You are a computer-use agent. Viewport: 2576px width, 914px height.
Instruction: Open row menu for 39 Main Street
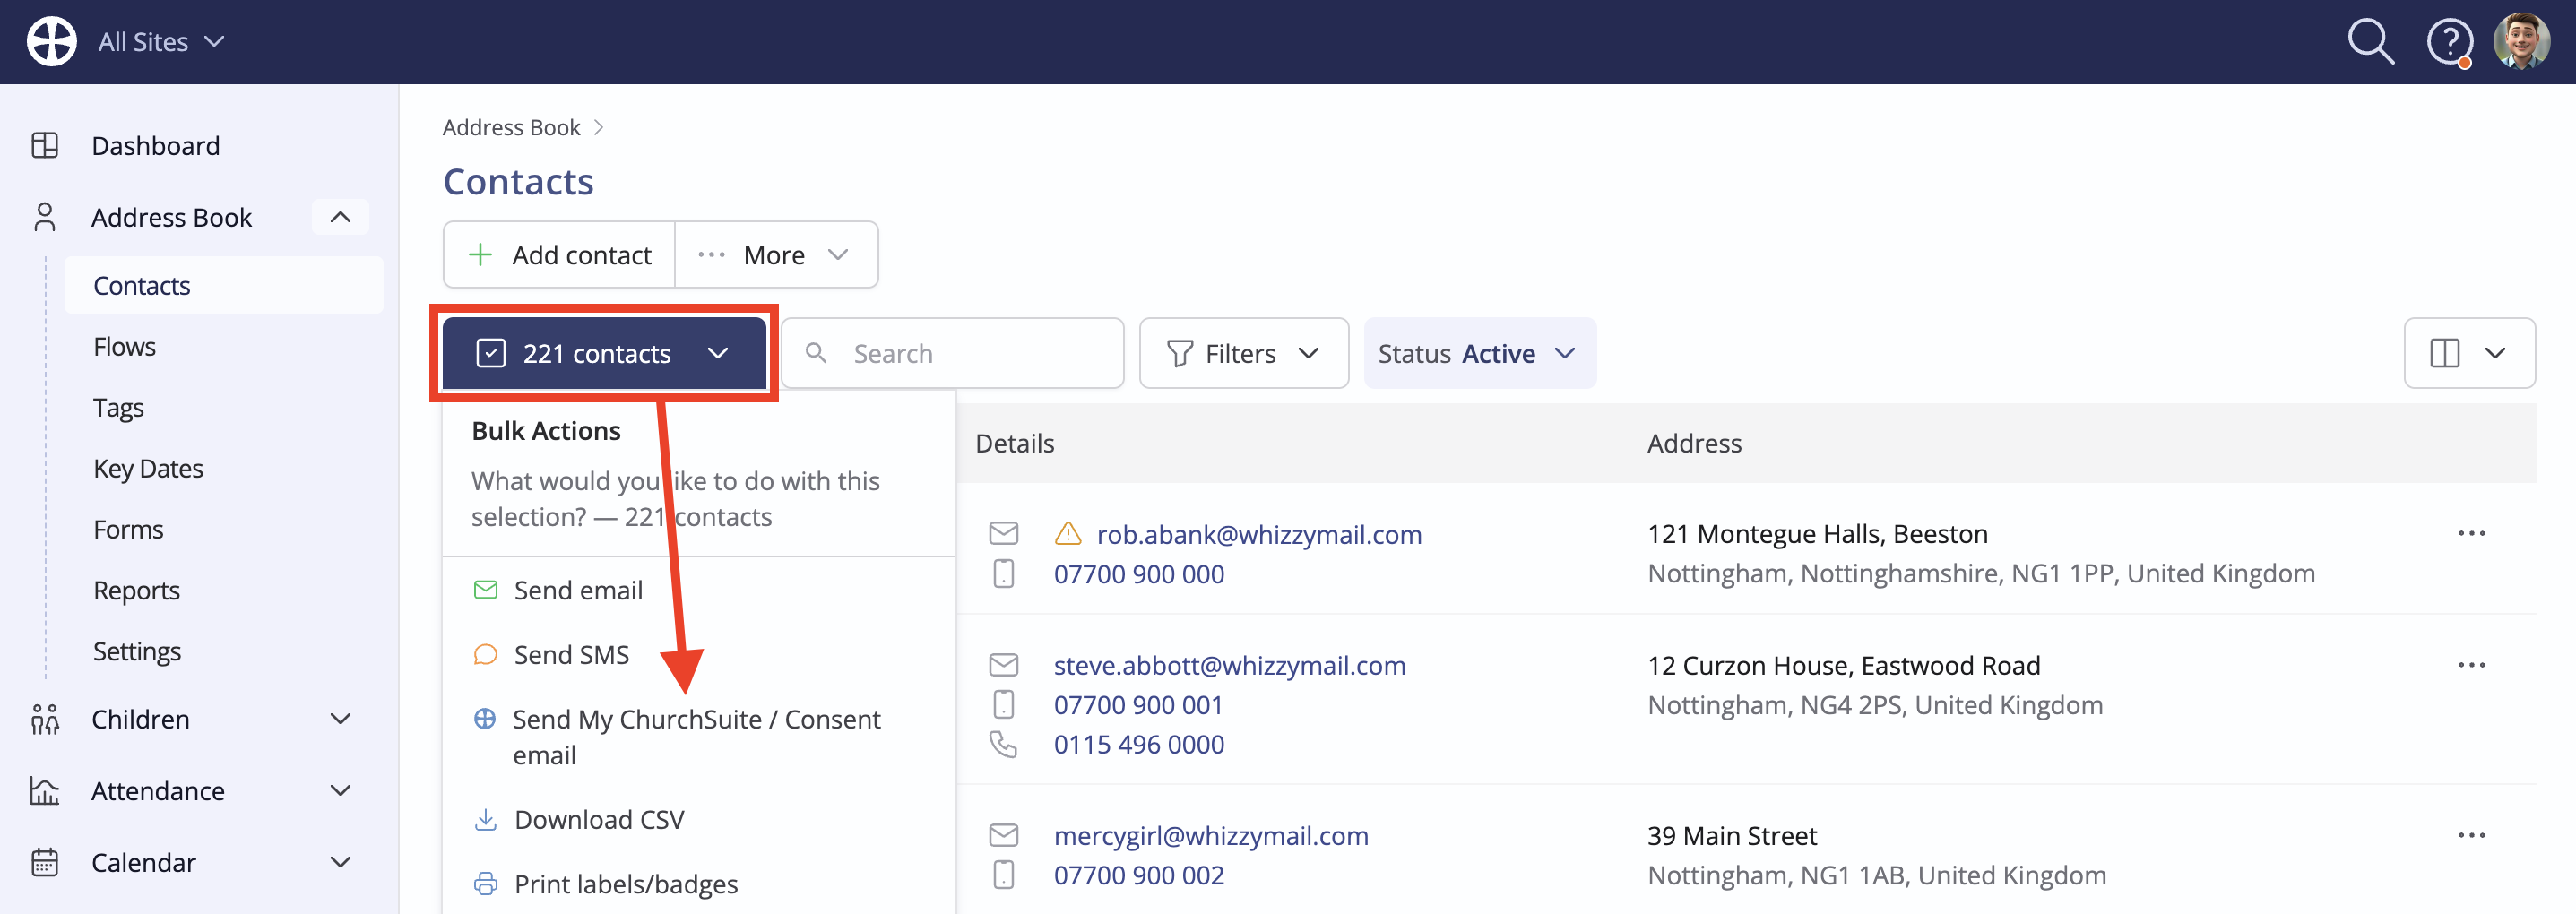coord(2471,836)
